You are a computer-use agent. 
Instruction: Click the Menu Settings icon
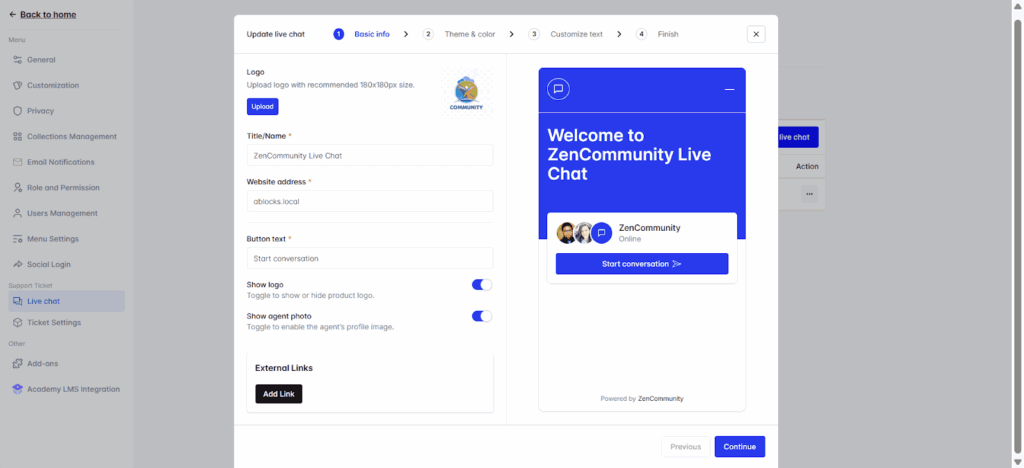pos(18,239)
